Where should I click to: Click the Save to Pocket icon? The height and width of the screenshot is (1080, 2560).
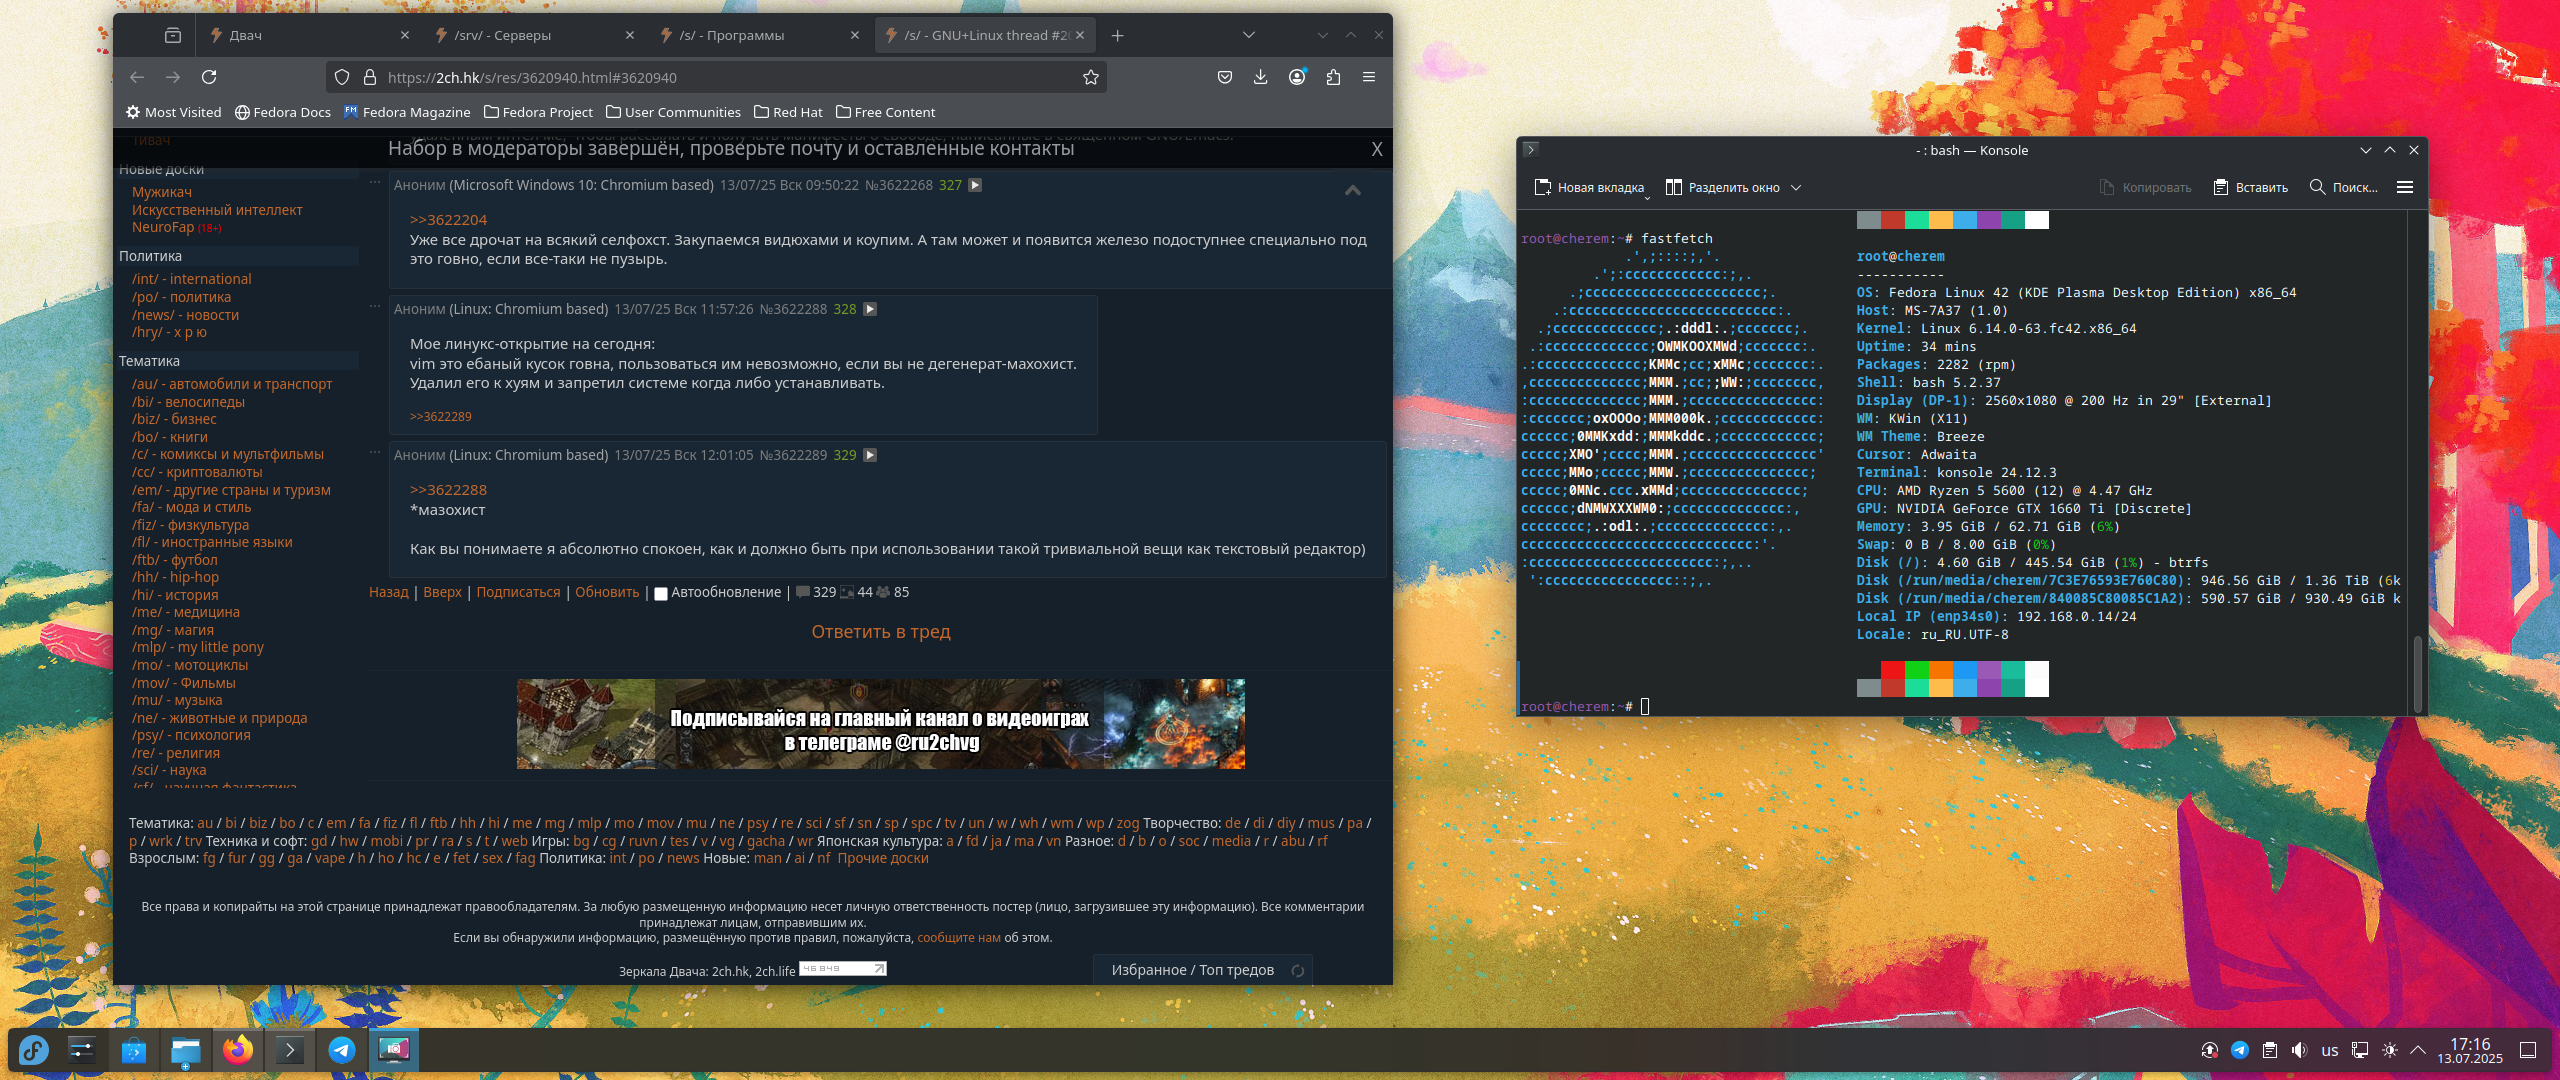(1224, 77)
